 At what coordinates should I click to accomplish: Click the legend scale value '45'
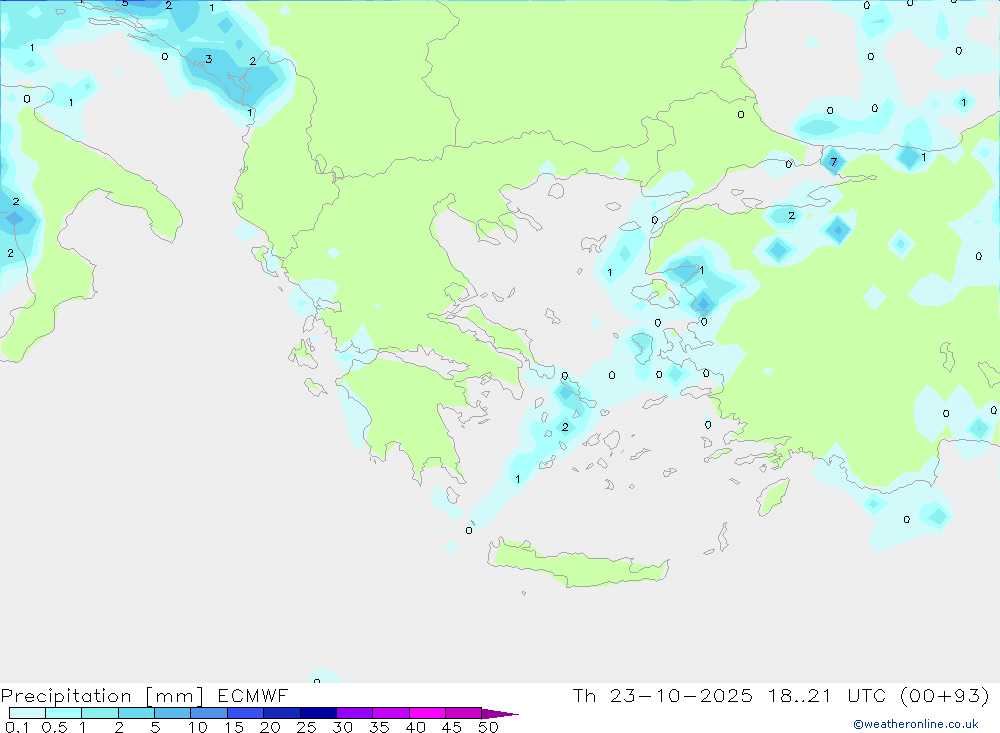pos(452,727)
